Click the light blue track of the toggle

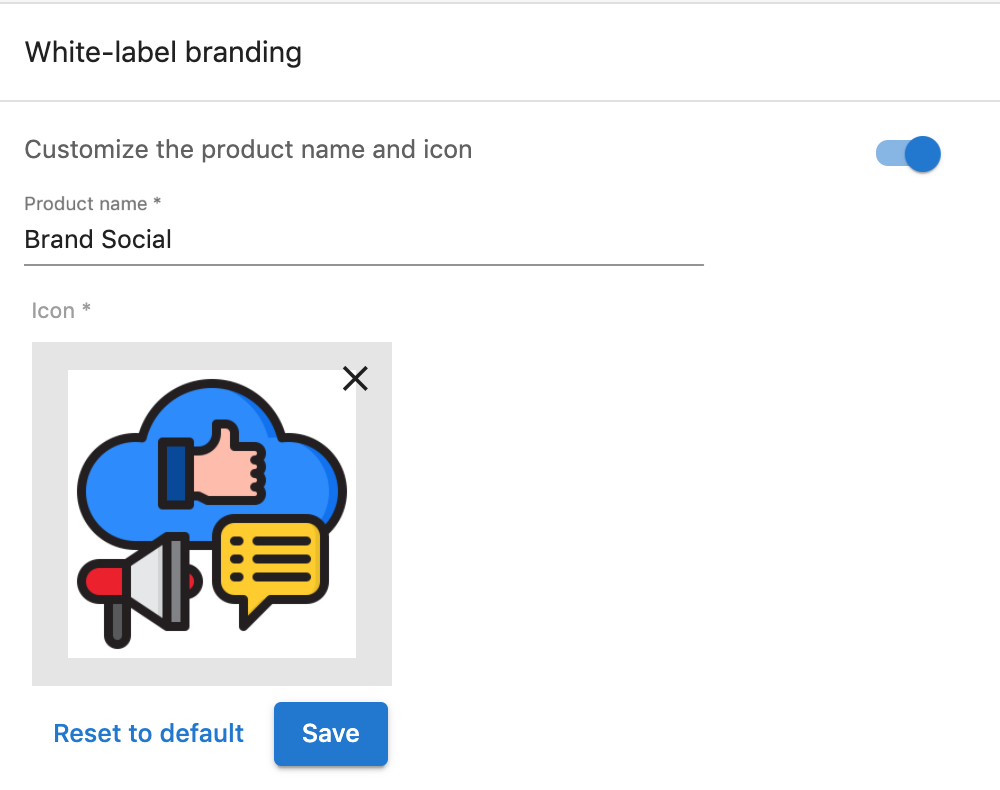point(890,154)
